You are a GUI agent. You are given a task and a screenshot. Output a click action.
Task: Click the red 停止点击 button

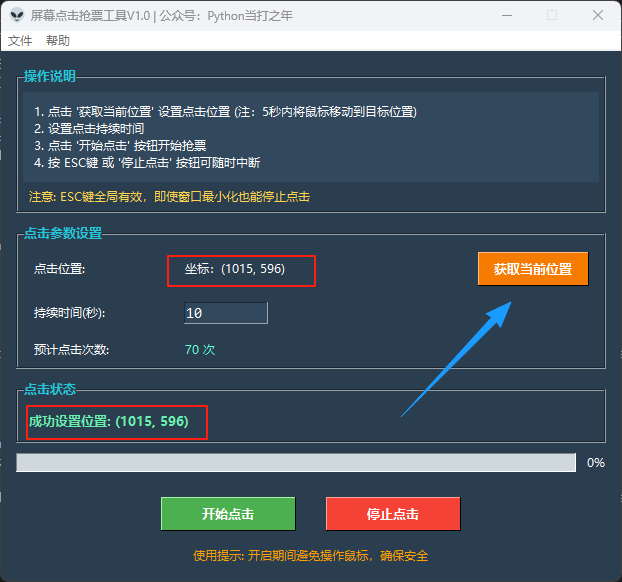tap(393, 513)
